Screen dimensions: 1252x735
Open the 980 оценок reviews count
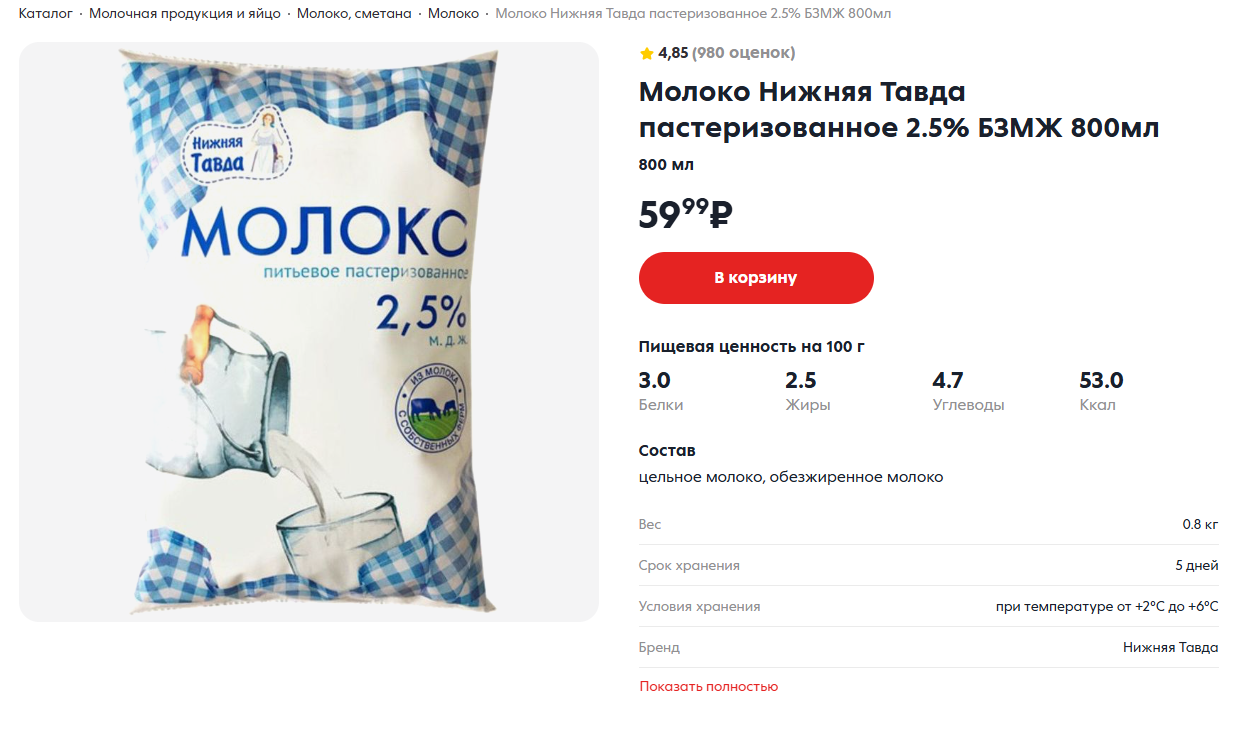(744, 53)
